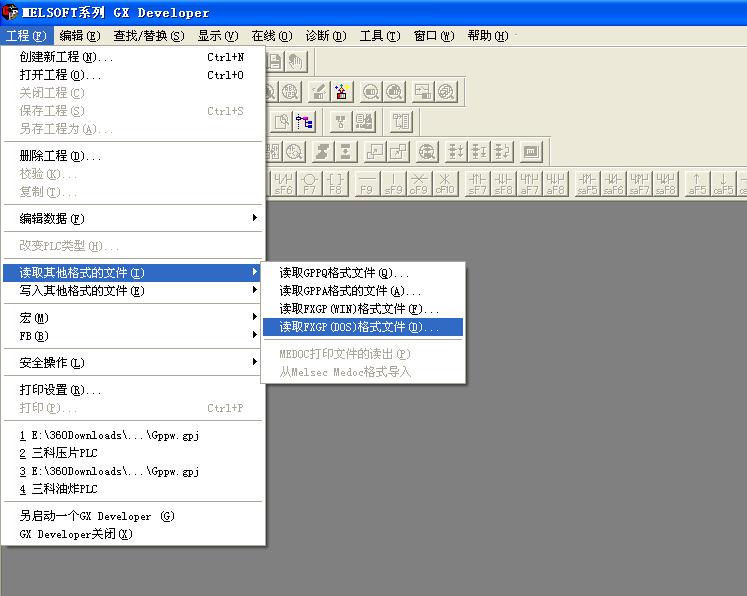
Task: Click the saF5 ladder toolbar symbol
Action: click(586, 183)
